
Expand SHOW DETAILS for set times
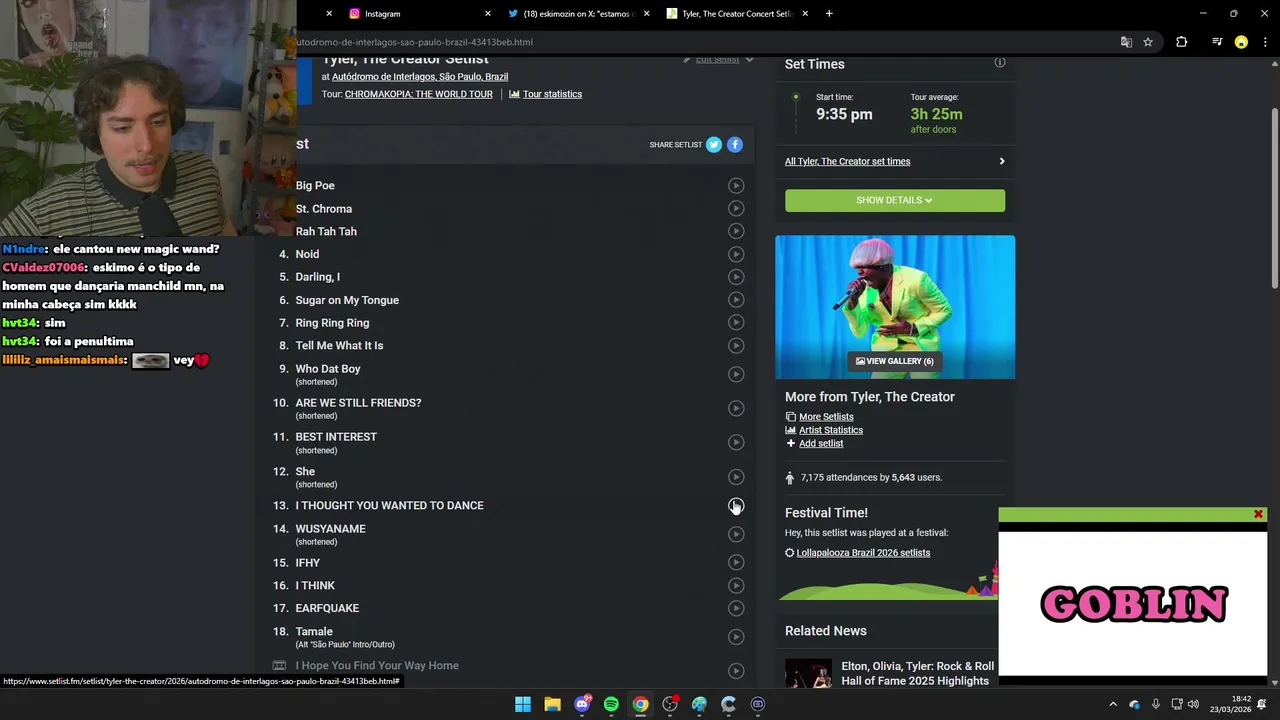tap(895, 200)
